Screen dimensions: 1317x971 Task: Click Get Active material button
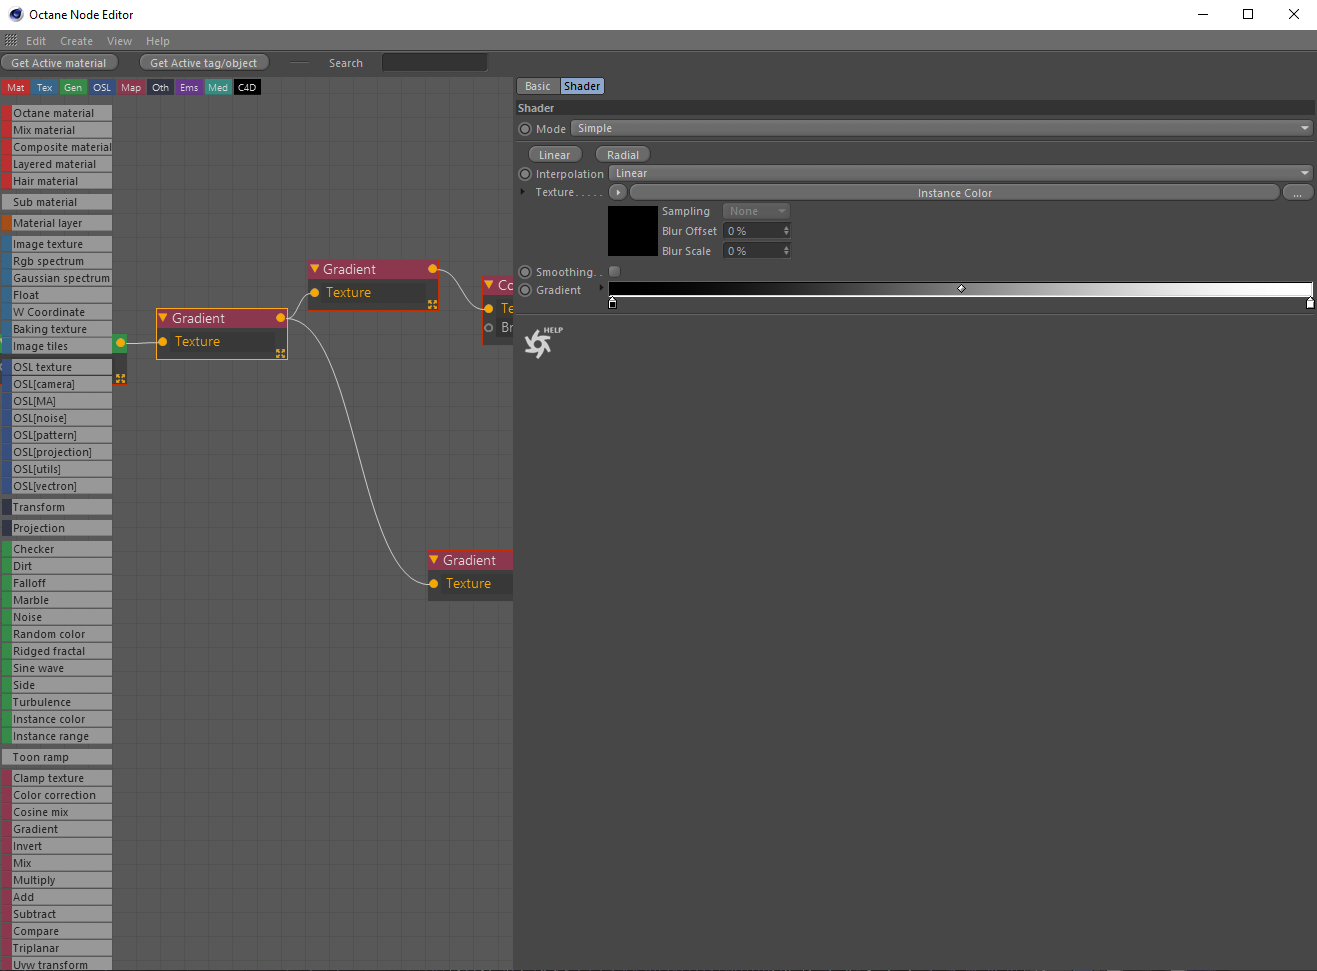coord(59,63)
